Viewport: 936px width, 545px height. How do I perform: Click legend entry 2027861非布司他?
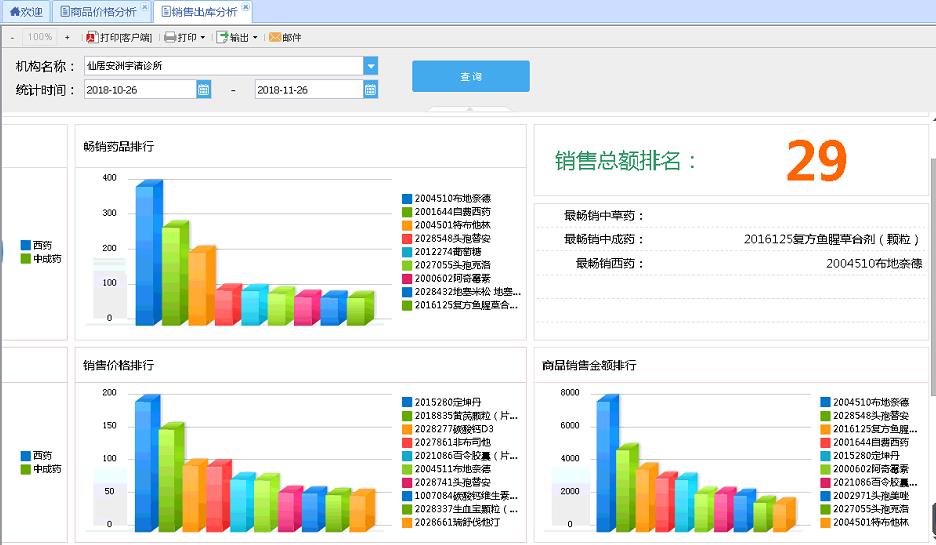[x=447, y=442]
